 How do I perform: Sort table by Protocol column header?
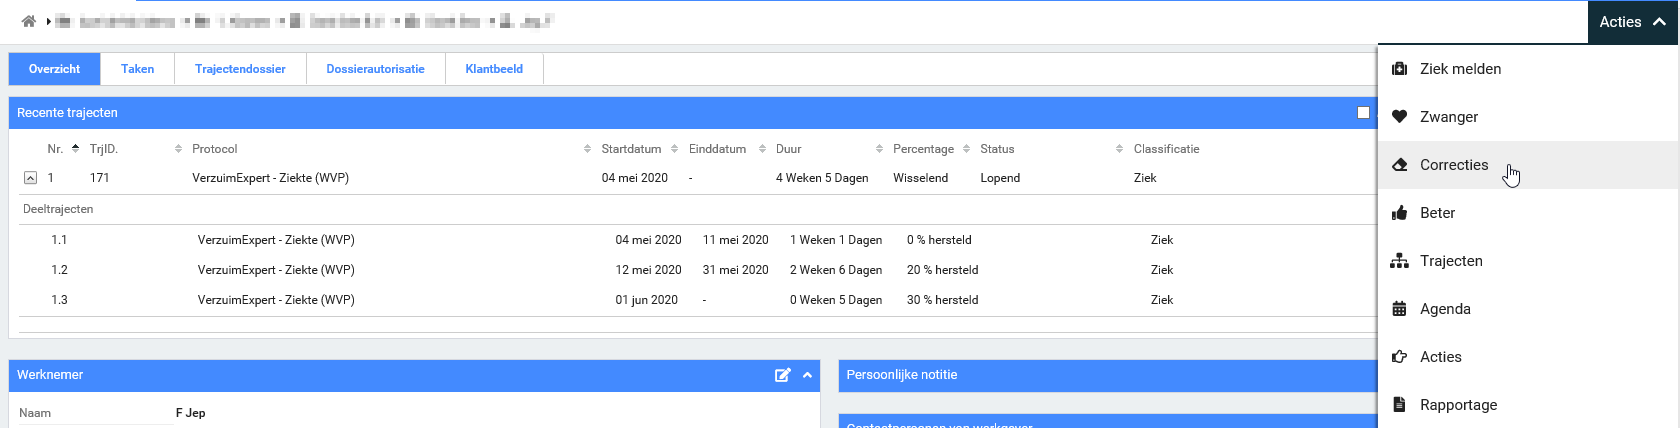[215, 149]
